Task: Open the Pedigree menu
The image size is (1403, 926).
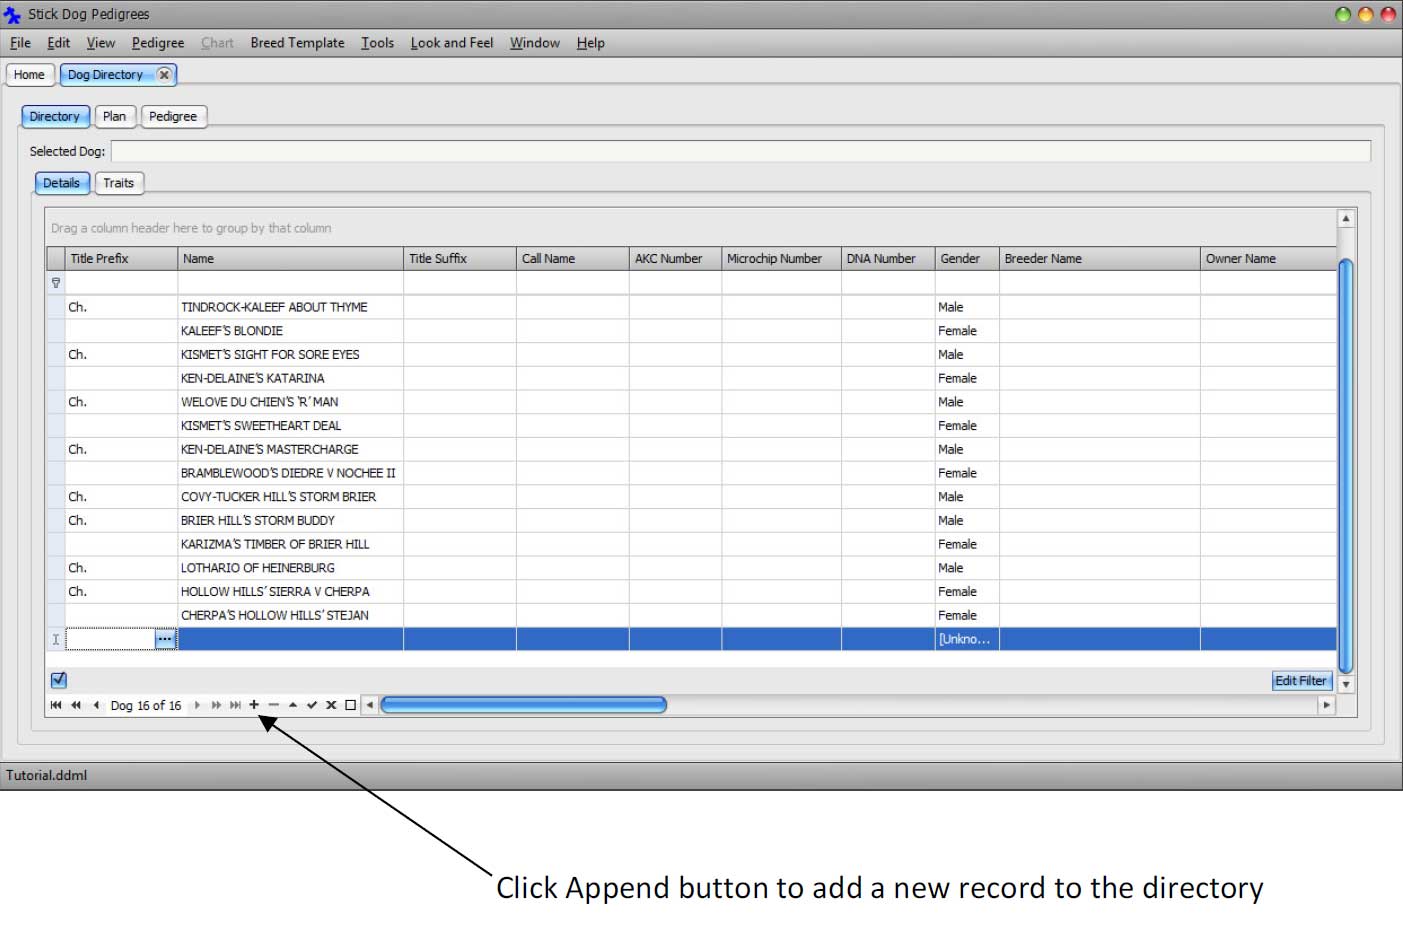Action: [157, 43]
